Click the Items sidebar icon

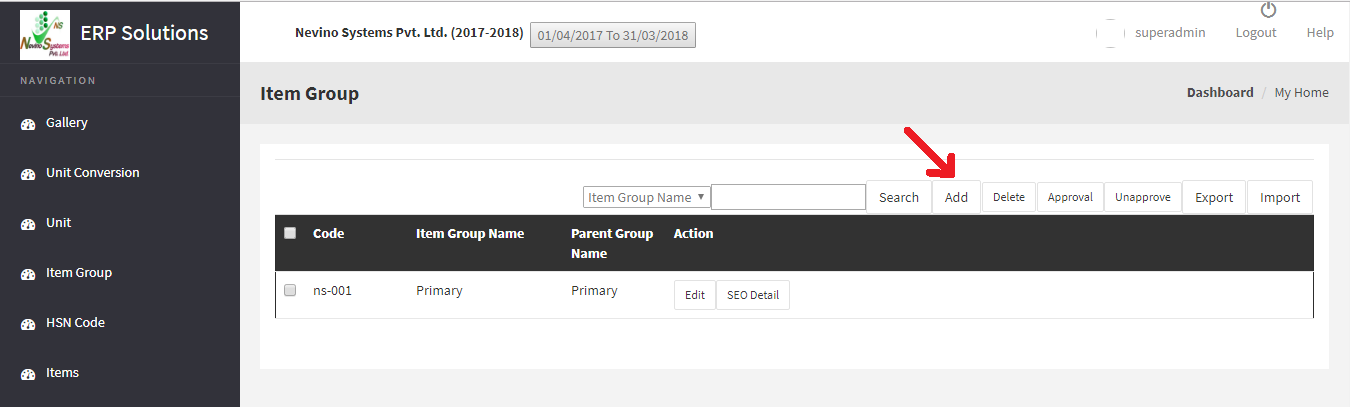pos(28,374)
